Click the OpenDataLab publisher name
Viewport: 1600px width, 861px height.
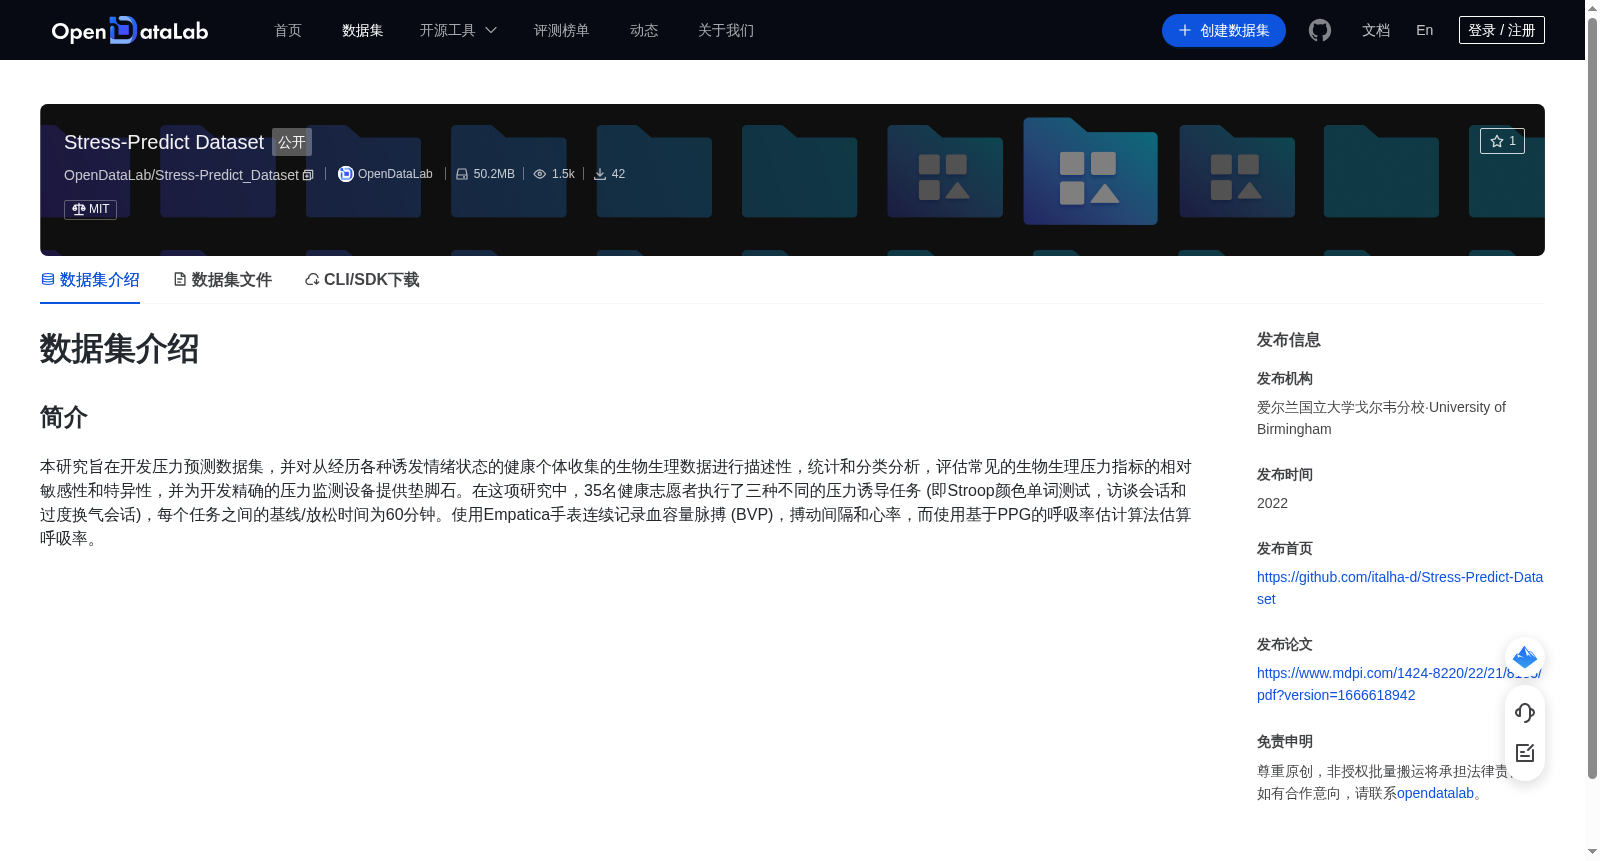click(x=395, y=174)
